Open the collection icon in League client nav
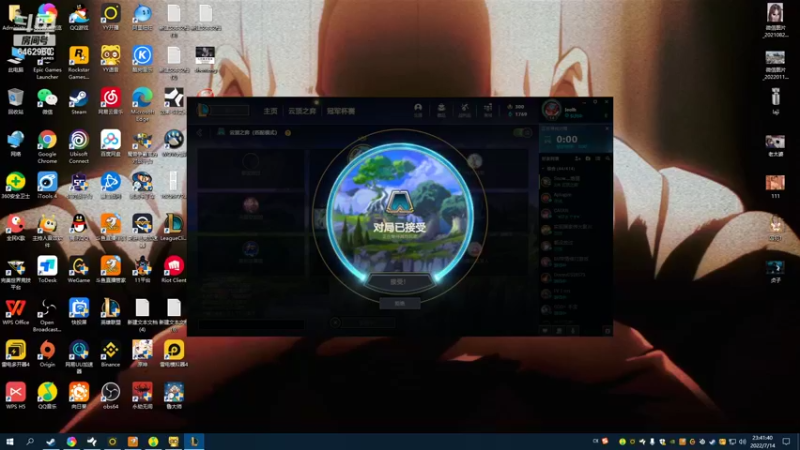The image size is (800, 450). (441, 110)
